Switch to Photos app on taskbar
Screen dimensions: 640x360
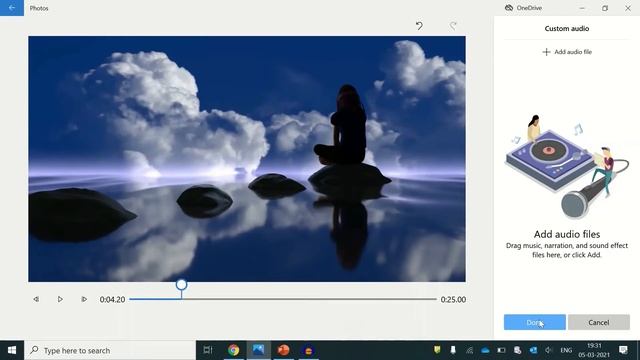pos(258,350)
